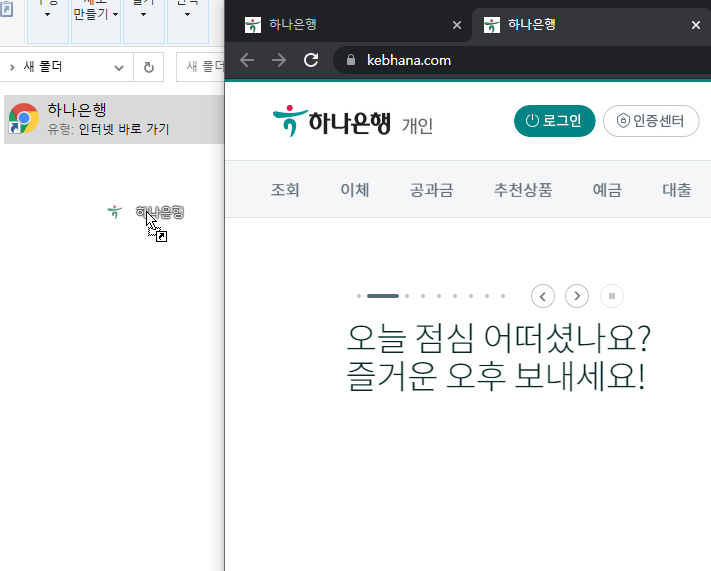Open the 추천상품 menu
711x571 pixels.
click(x=523, y=190)
